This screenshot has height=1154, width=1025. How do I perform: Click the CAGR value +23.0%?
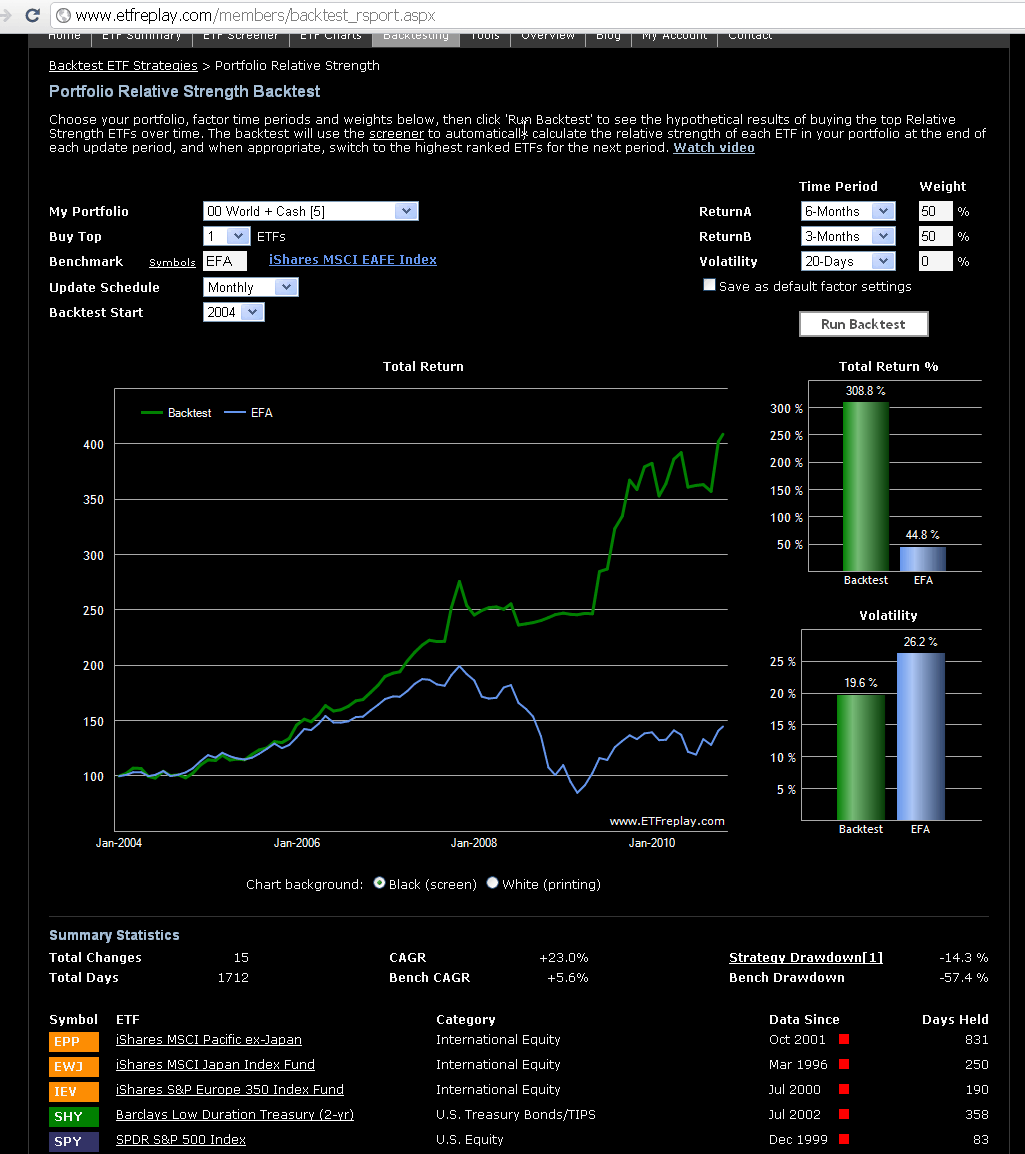click(564, 957)
